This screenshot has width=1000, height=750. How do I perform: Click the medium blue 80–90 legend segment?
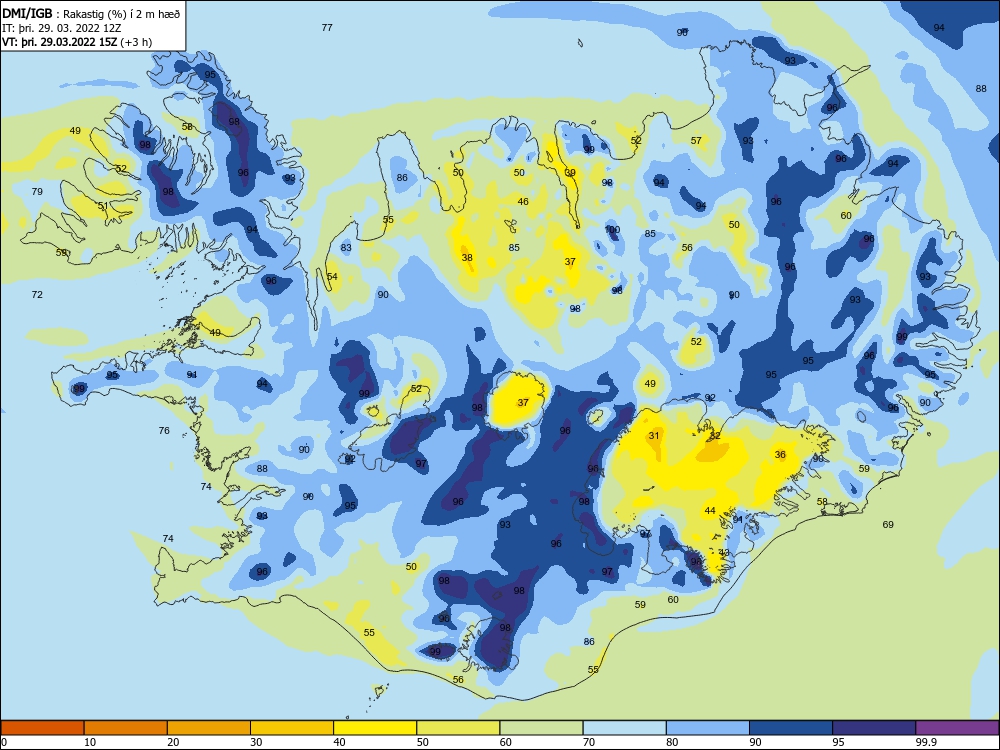[708, 728]
